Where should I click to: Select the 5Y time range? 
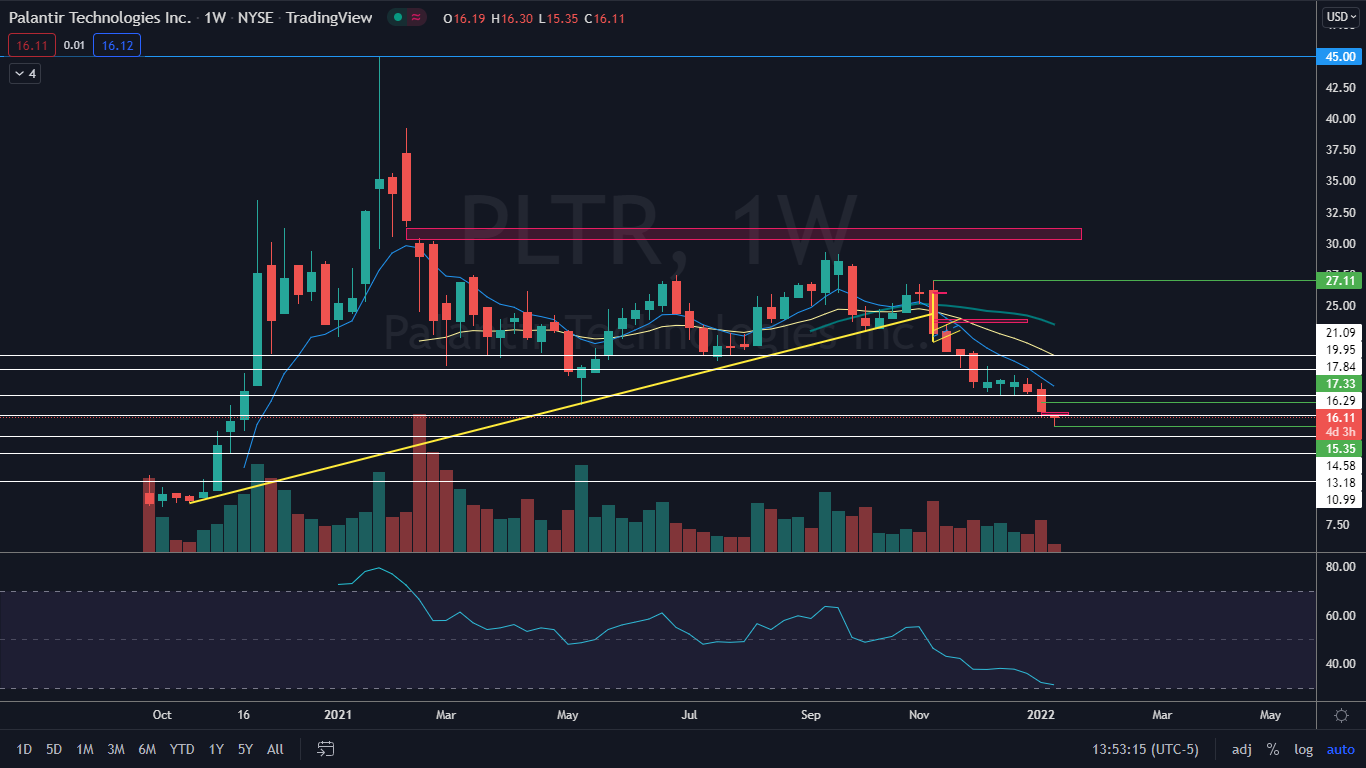pyautogui.click(x=246, y=749)
